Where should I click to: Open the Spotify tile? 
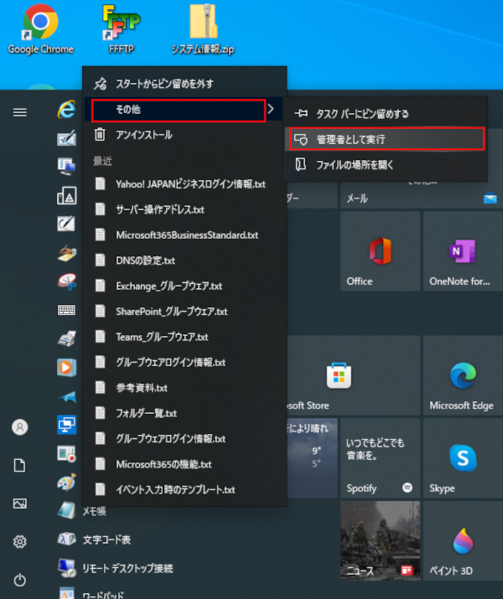click(380, 458)
